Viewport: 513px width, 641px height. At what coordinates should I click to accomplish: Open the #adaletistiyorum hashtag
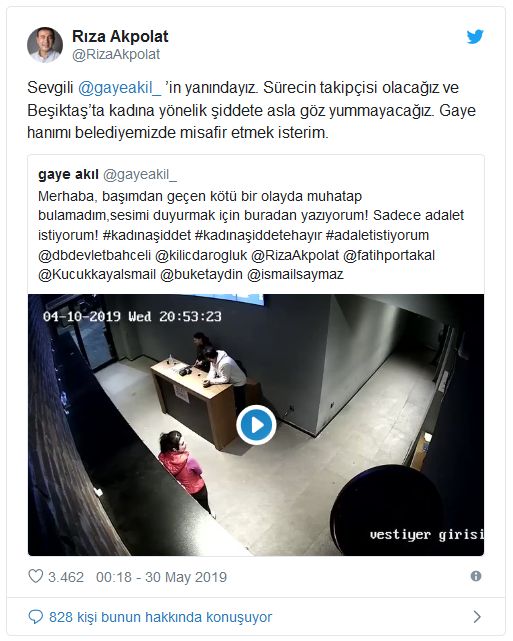pyautogui.click(x=377, y=235)
